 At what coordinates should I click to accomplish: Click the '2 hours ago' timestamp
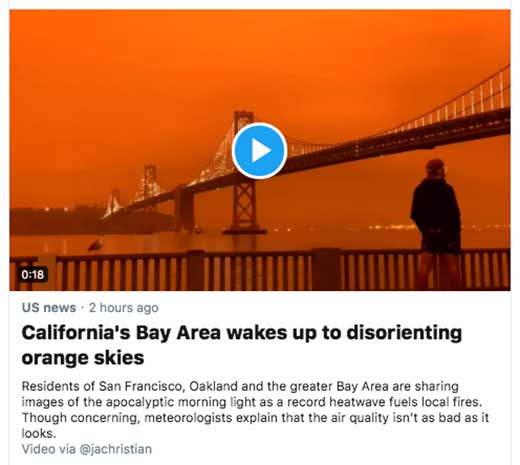pos(124,308)
